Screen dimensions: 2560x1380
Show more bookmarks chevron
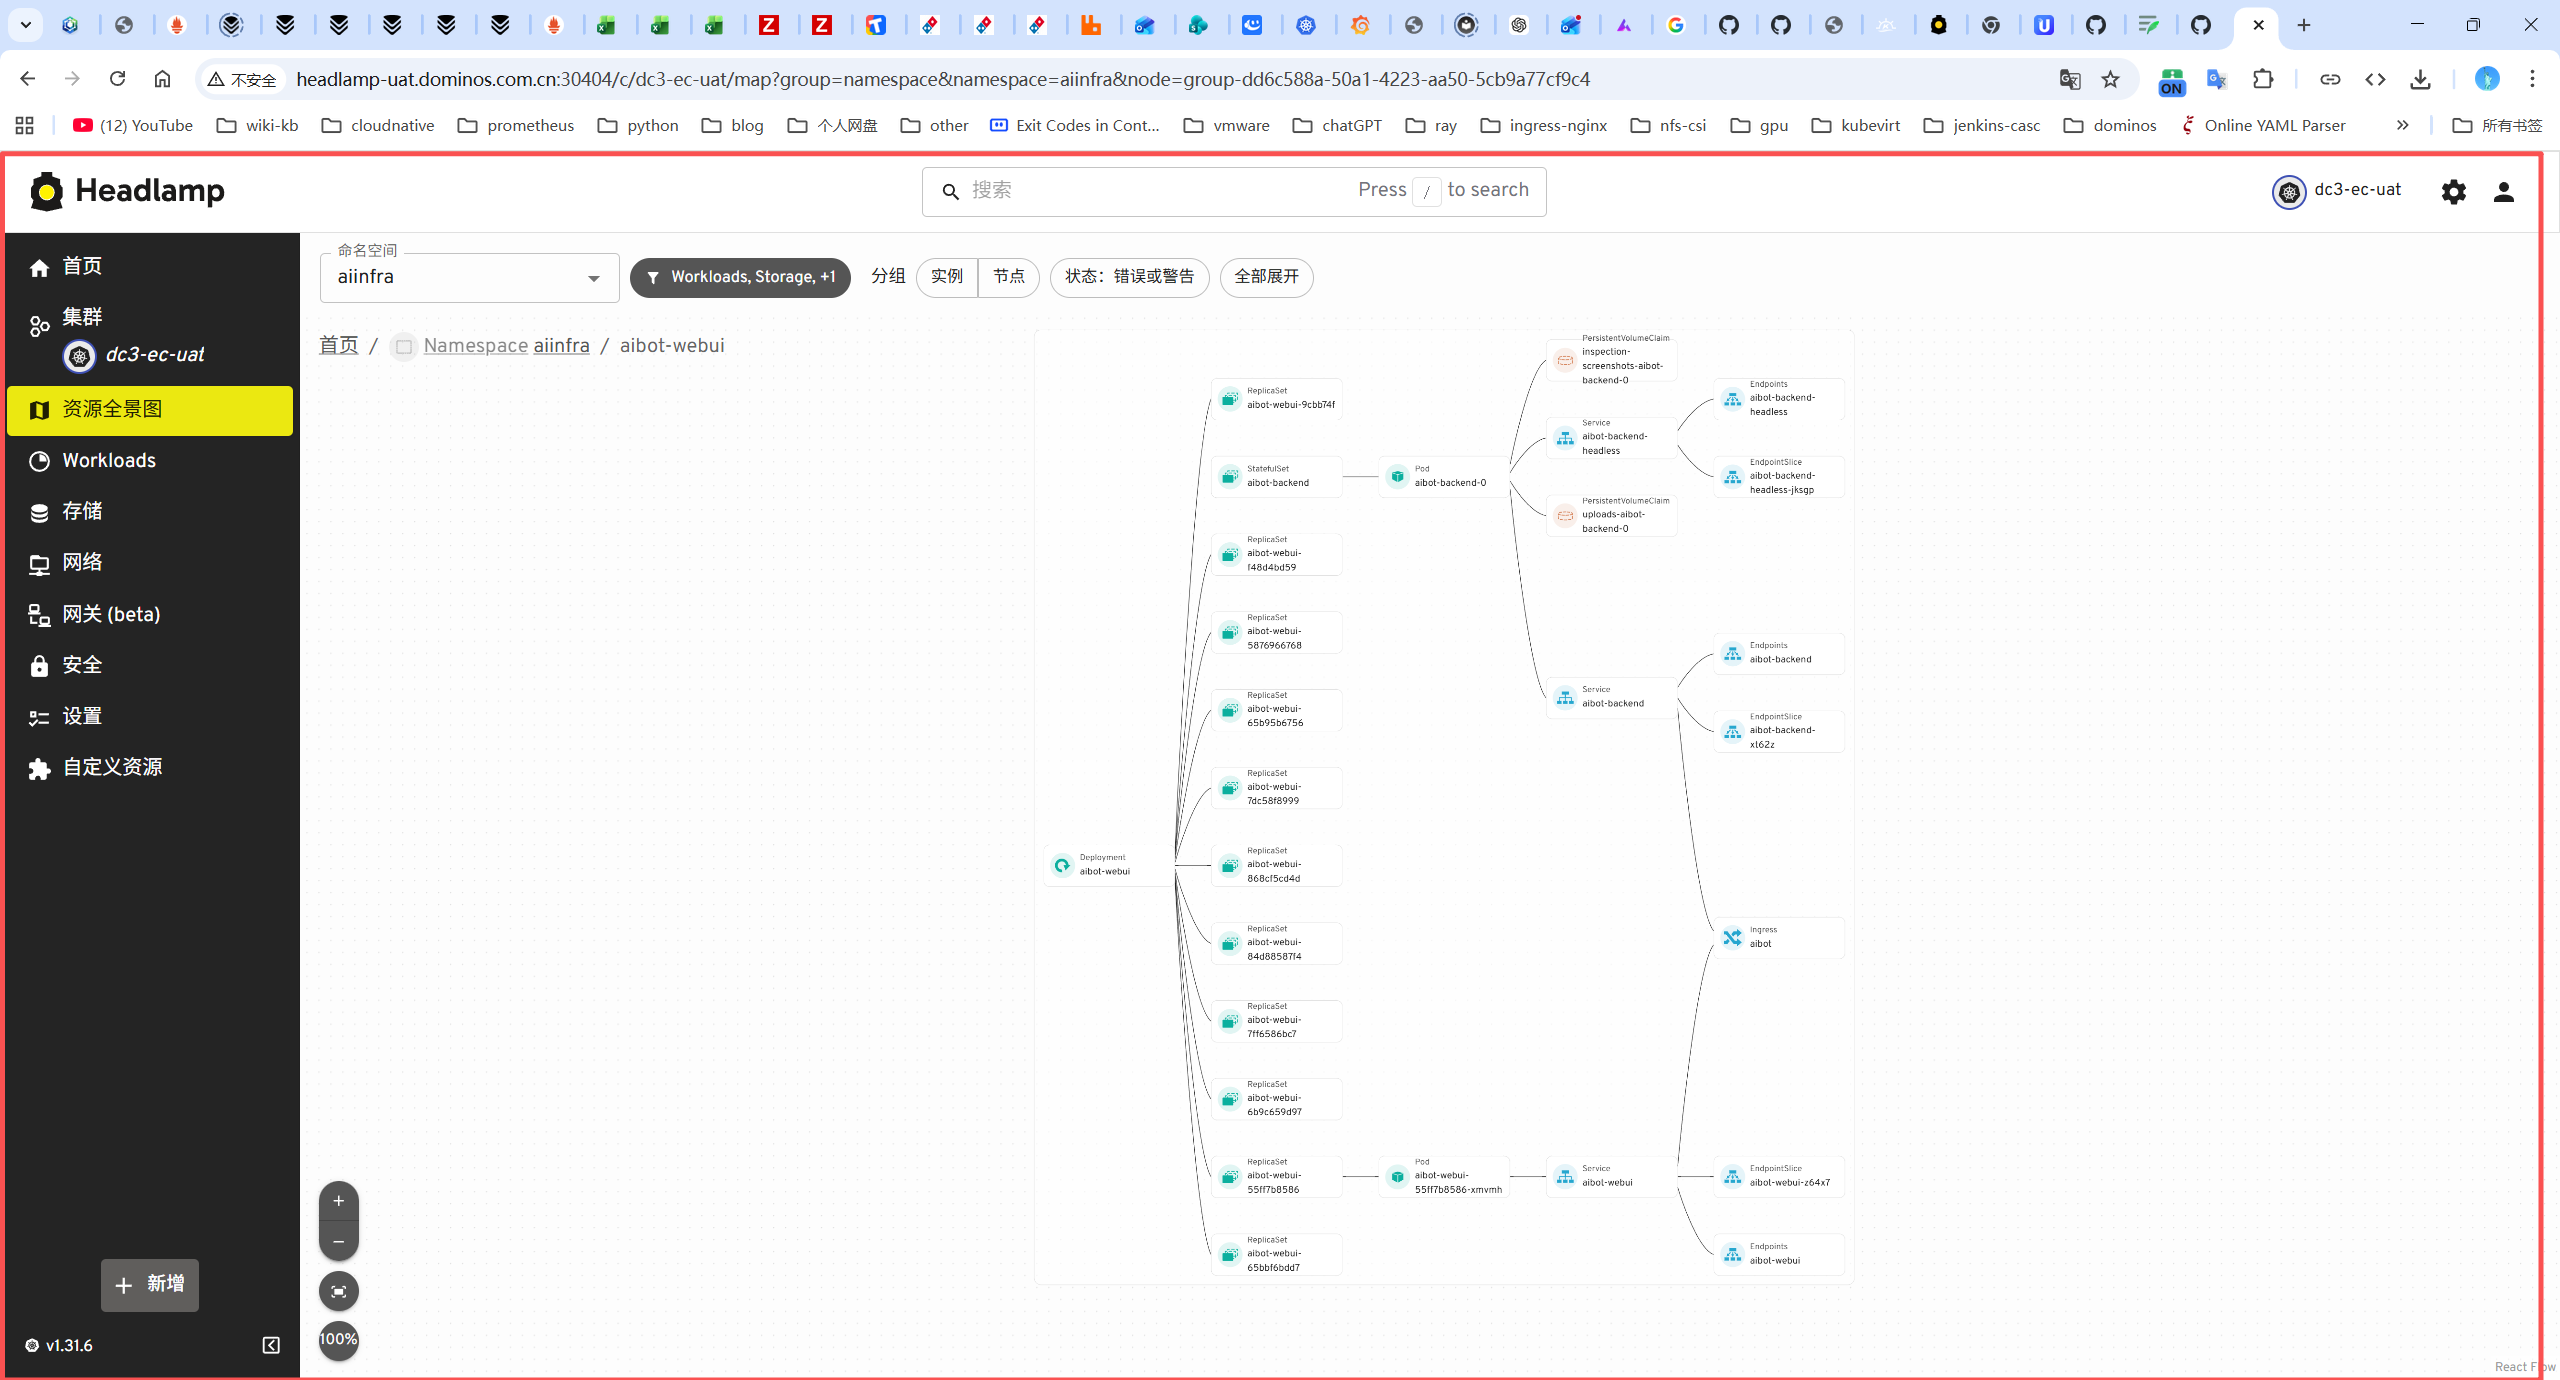pos(2402,125)
